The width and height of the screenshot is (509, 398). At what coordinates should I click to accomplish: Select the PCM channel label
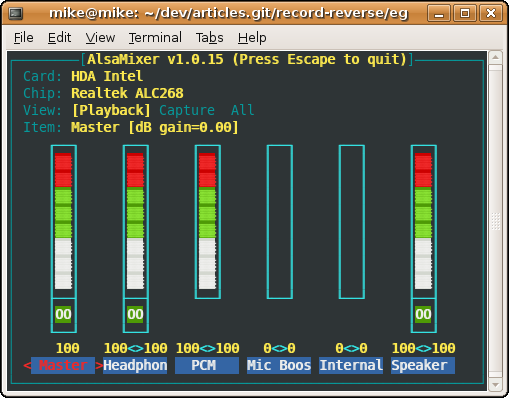tap(207, 365)
